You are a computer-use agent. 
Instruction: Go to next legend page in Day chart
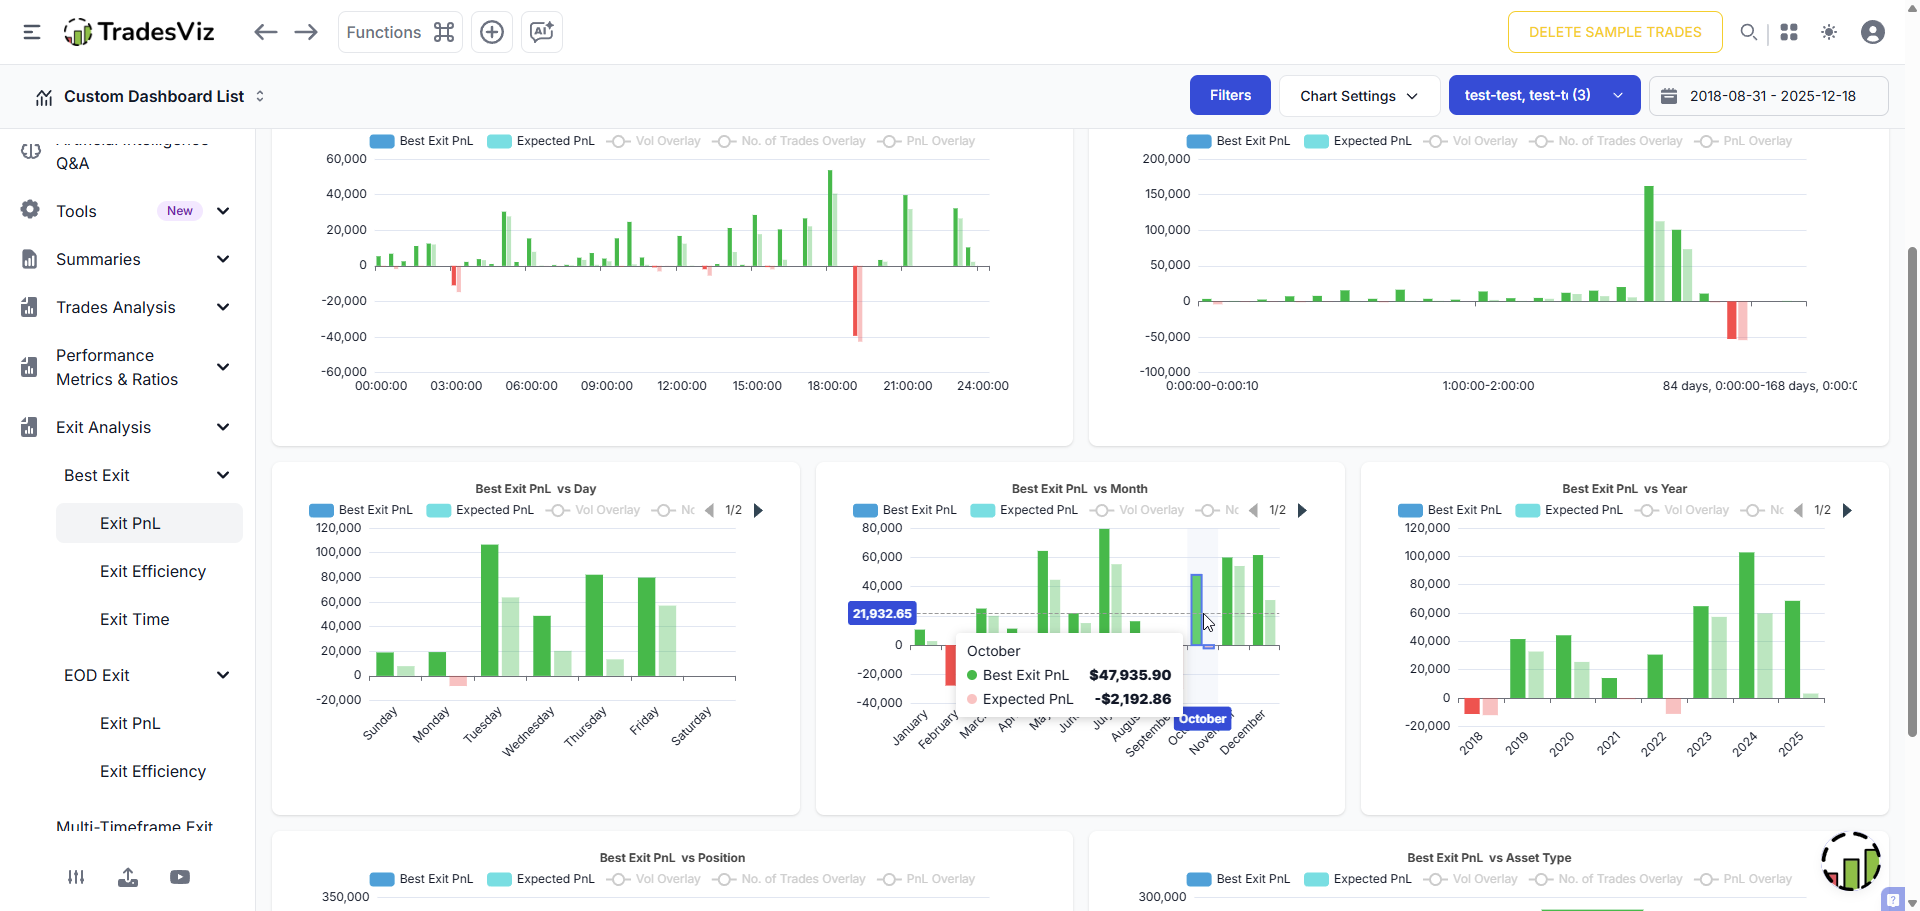tap(758, 510)
